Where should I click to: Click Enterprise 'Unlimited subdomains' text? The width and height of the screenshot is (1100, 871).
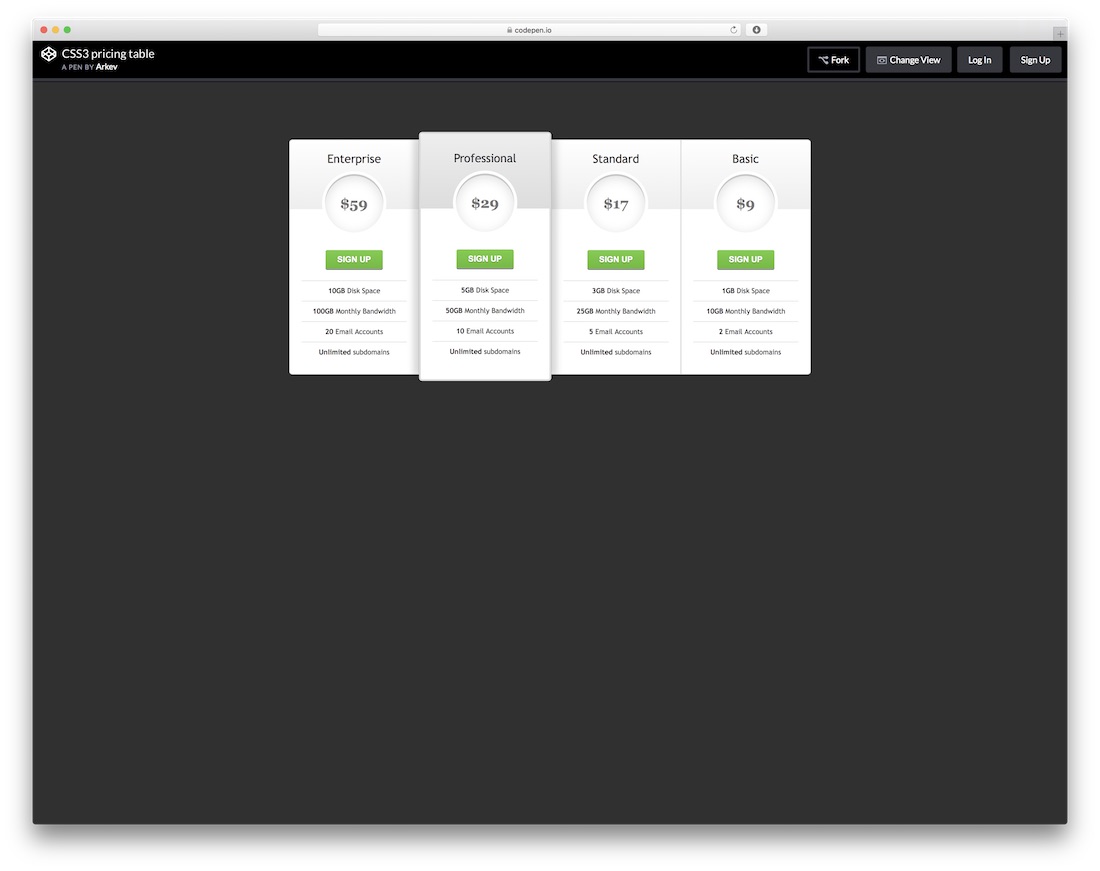coord(354,352)
